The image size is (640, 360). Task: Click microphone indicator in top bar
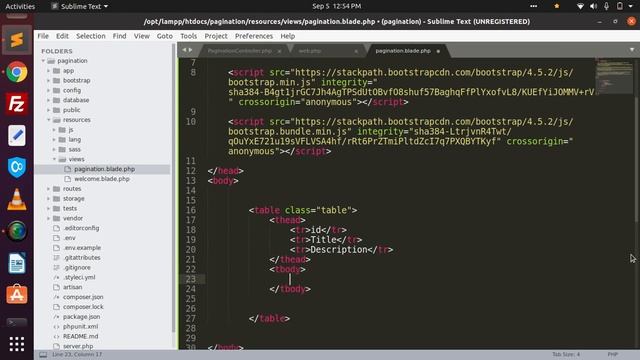(x=607, y=6)
